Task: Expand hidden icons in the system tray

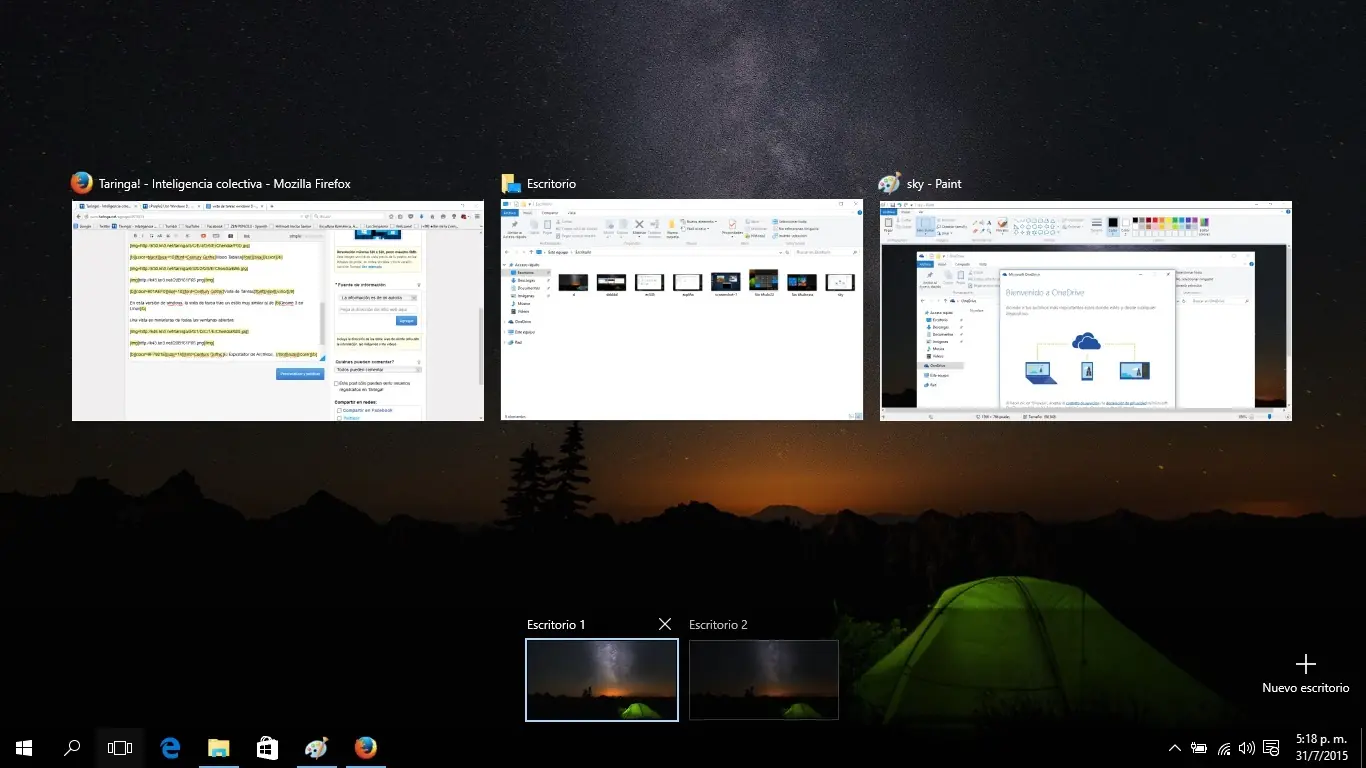Action: click(1175, 747)
